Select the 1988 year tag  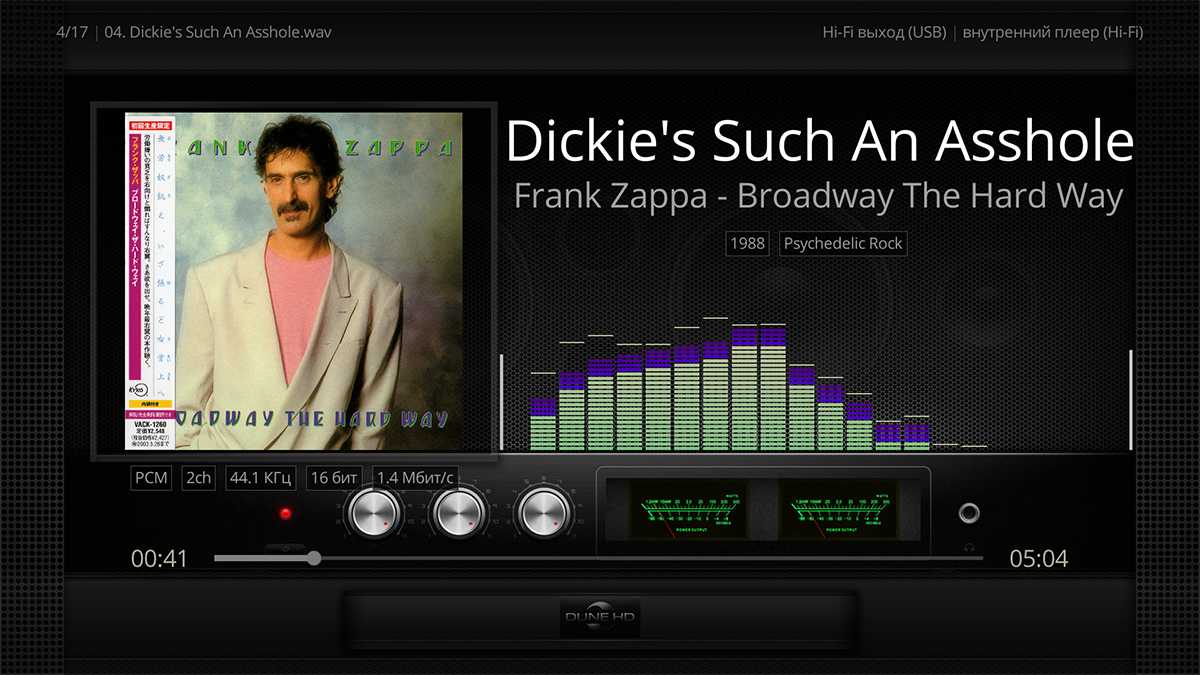[x=747, y=243]
